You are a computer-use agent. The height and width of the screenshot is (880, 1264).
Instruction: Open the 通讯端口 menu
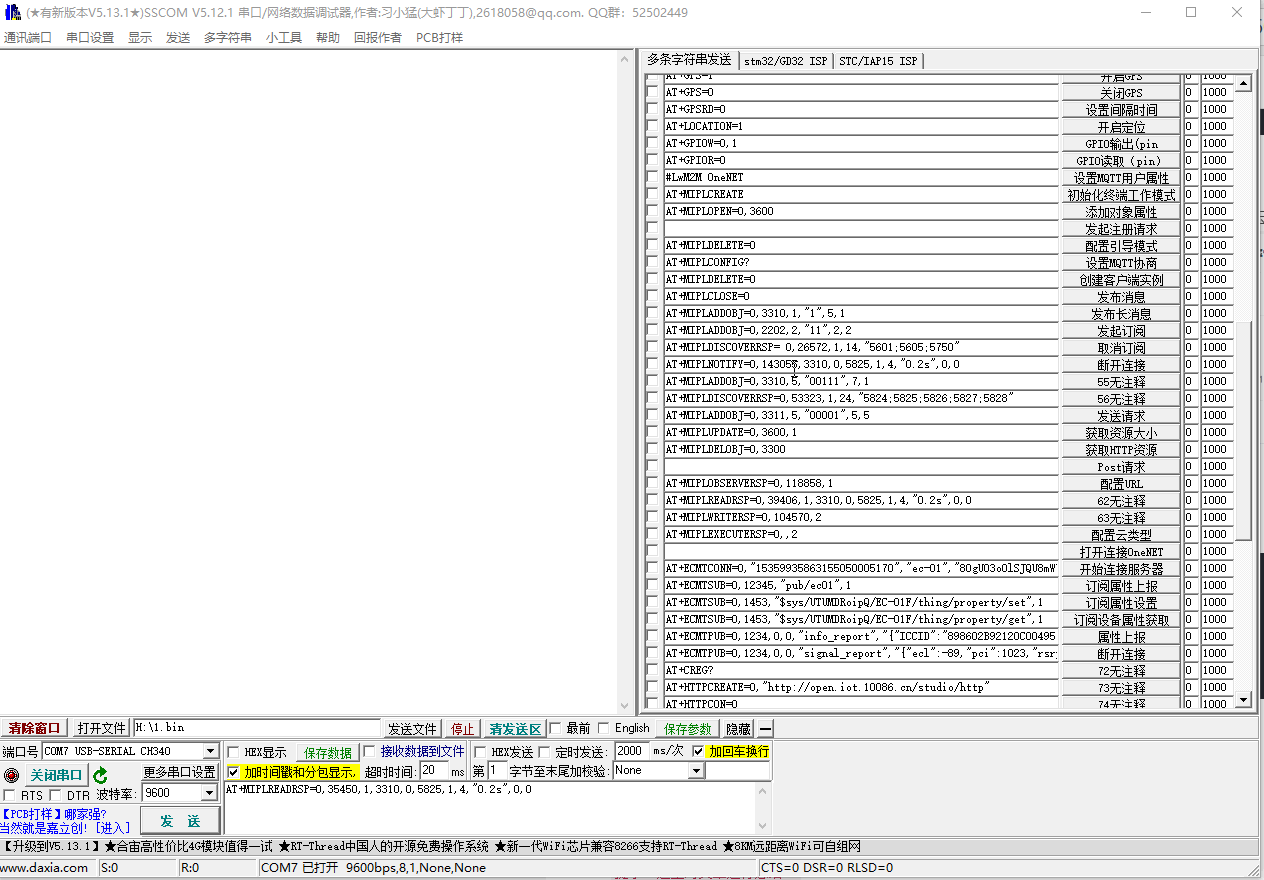click(x=28, y=38)
